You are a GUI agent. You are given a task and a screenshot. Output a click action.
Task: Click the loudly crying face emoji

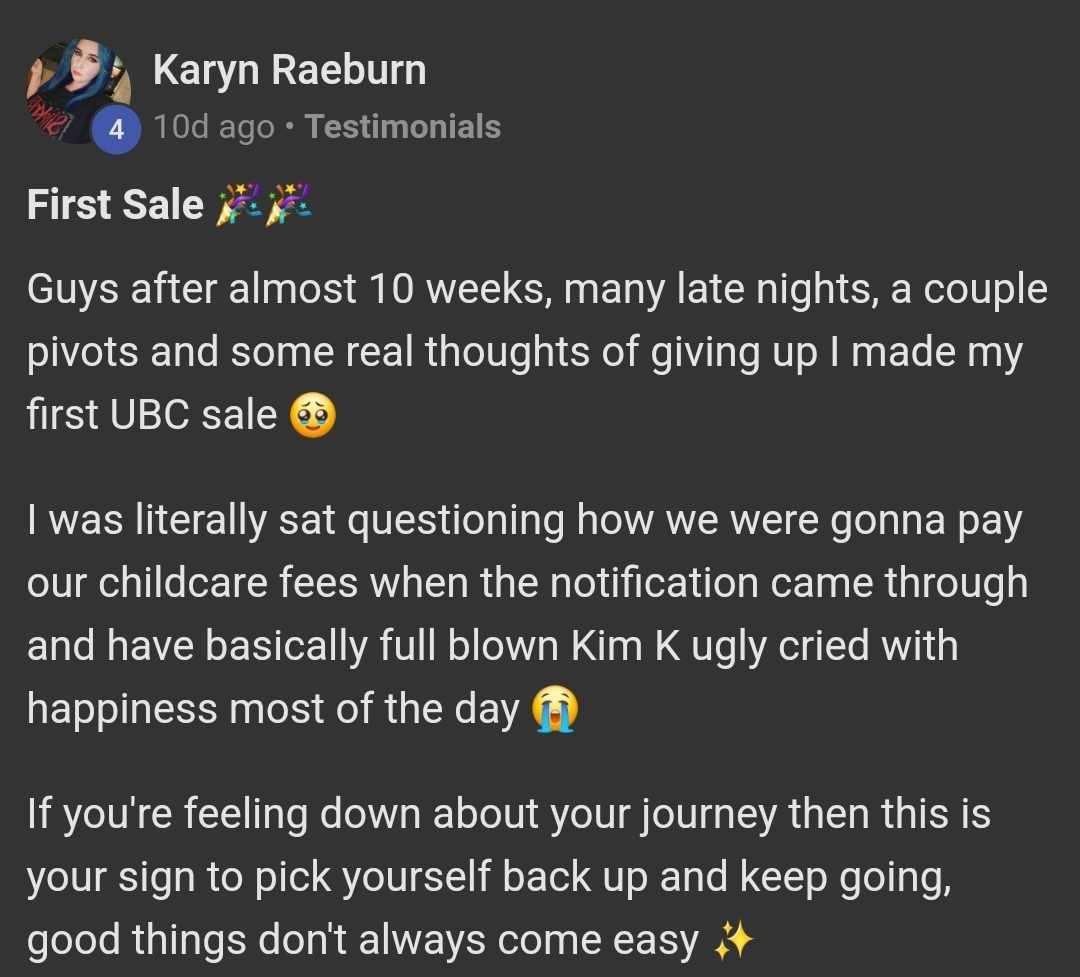(555, 709)
